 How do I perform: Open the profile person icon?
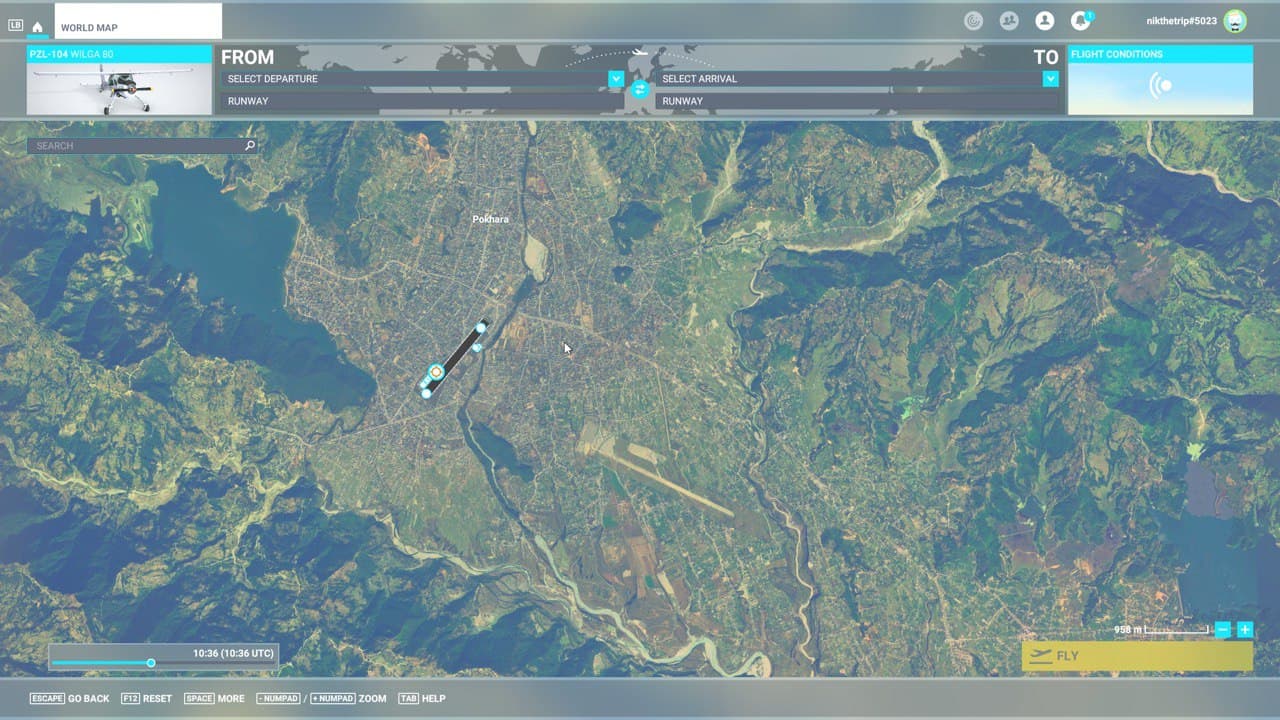(1045, 20)
